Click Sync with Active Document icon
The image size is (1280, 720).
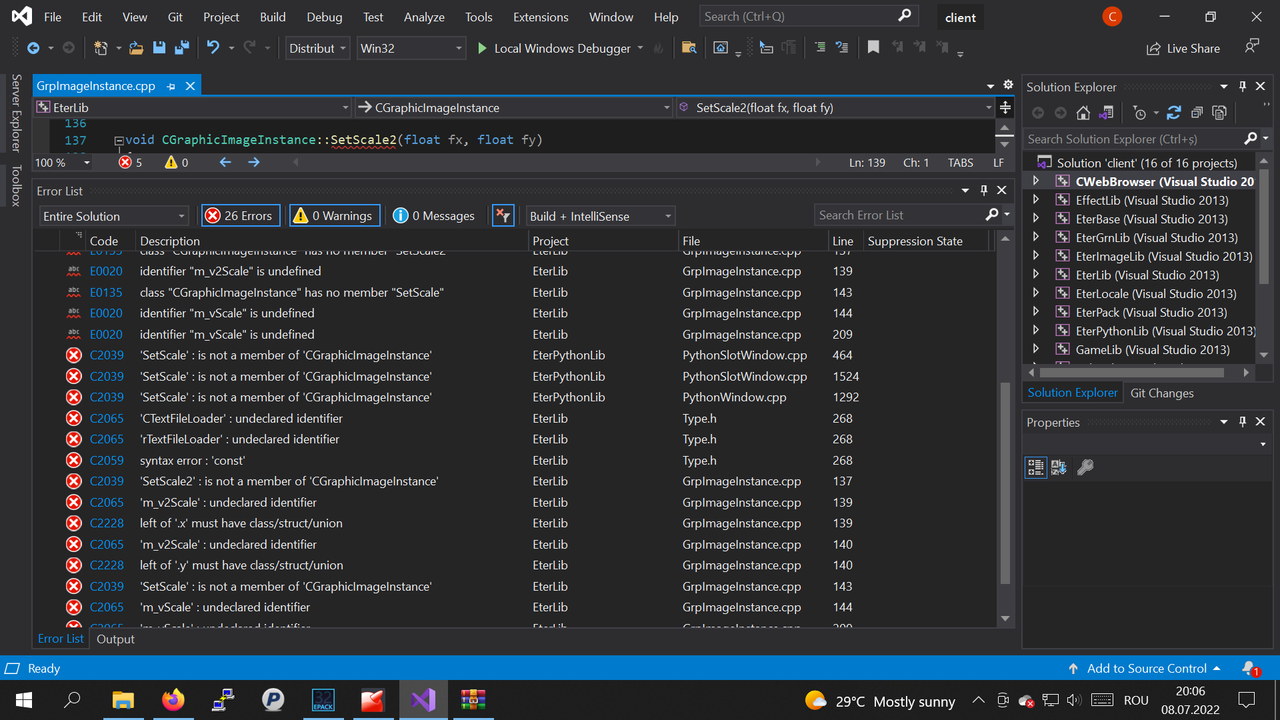pyautogui.click(x=1174, y=113)
